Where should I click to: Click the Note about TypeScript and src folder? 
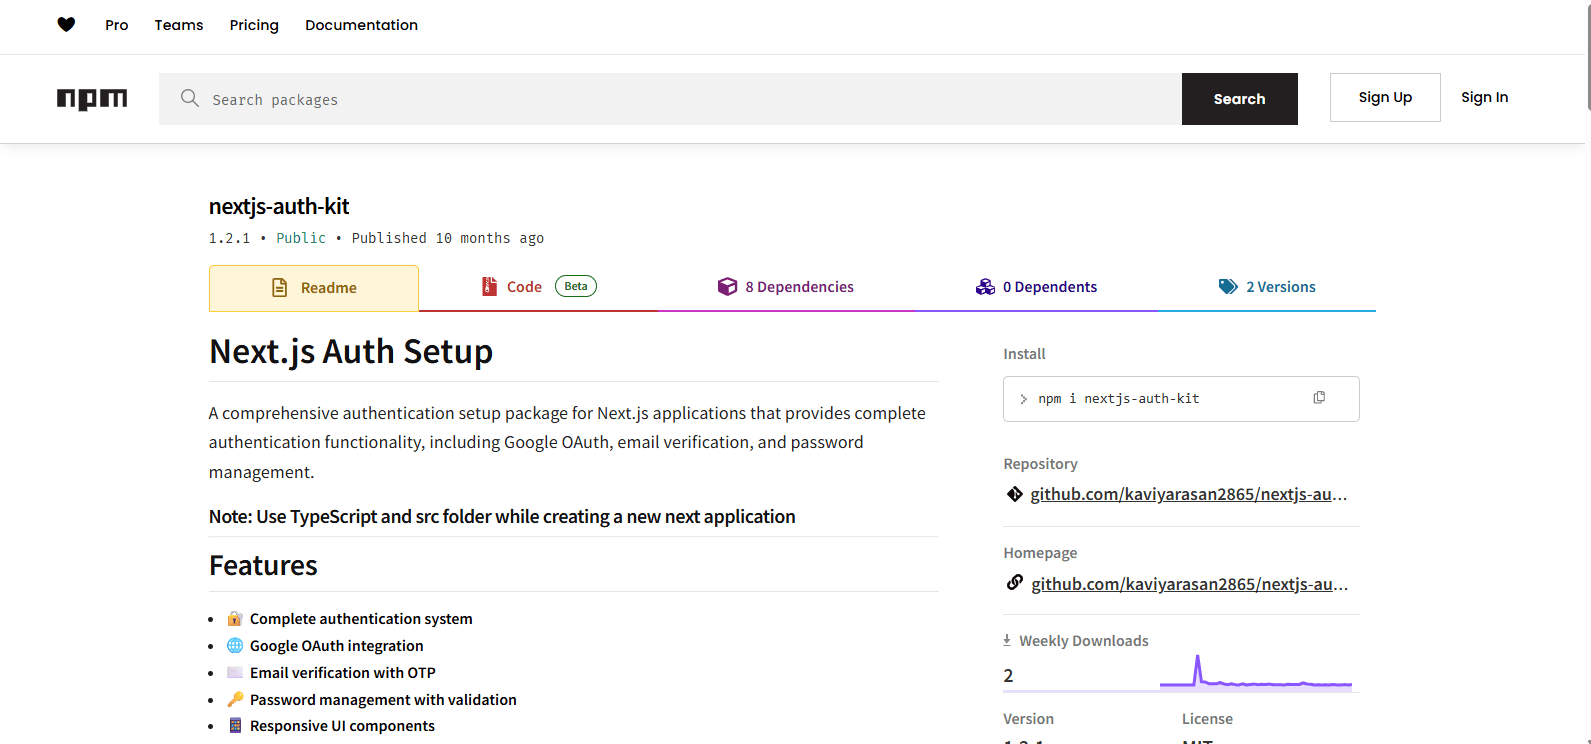502,516
